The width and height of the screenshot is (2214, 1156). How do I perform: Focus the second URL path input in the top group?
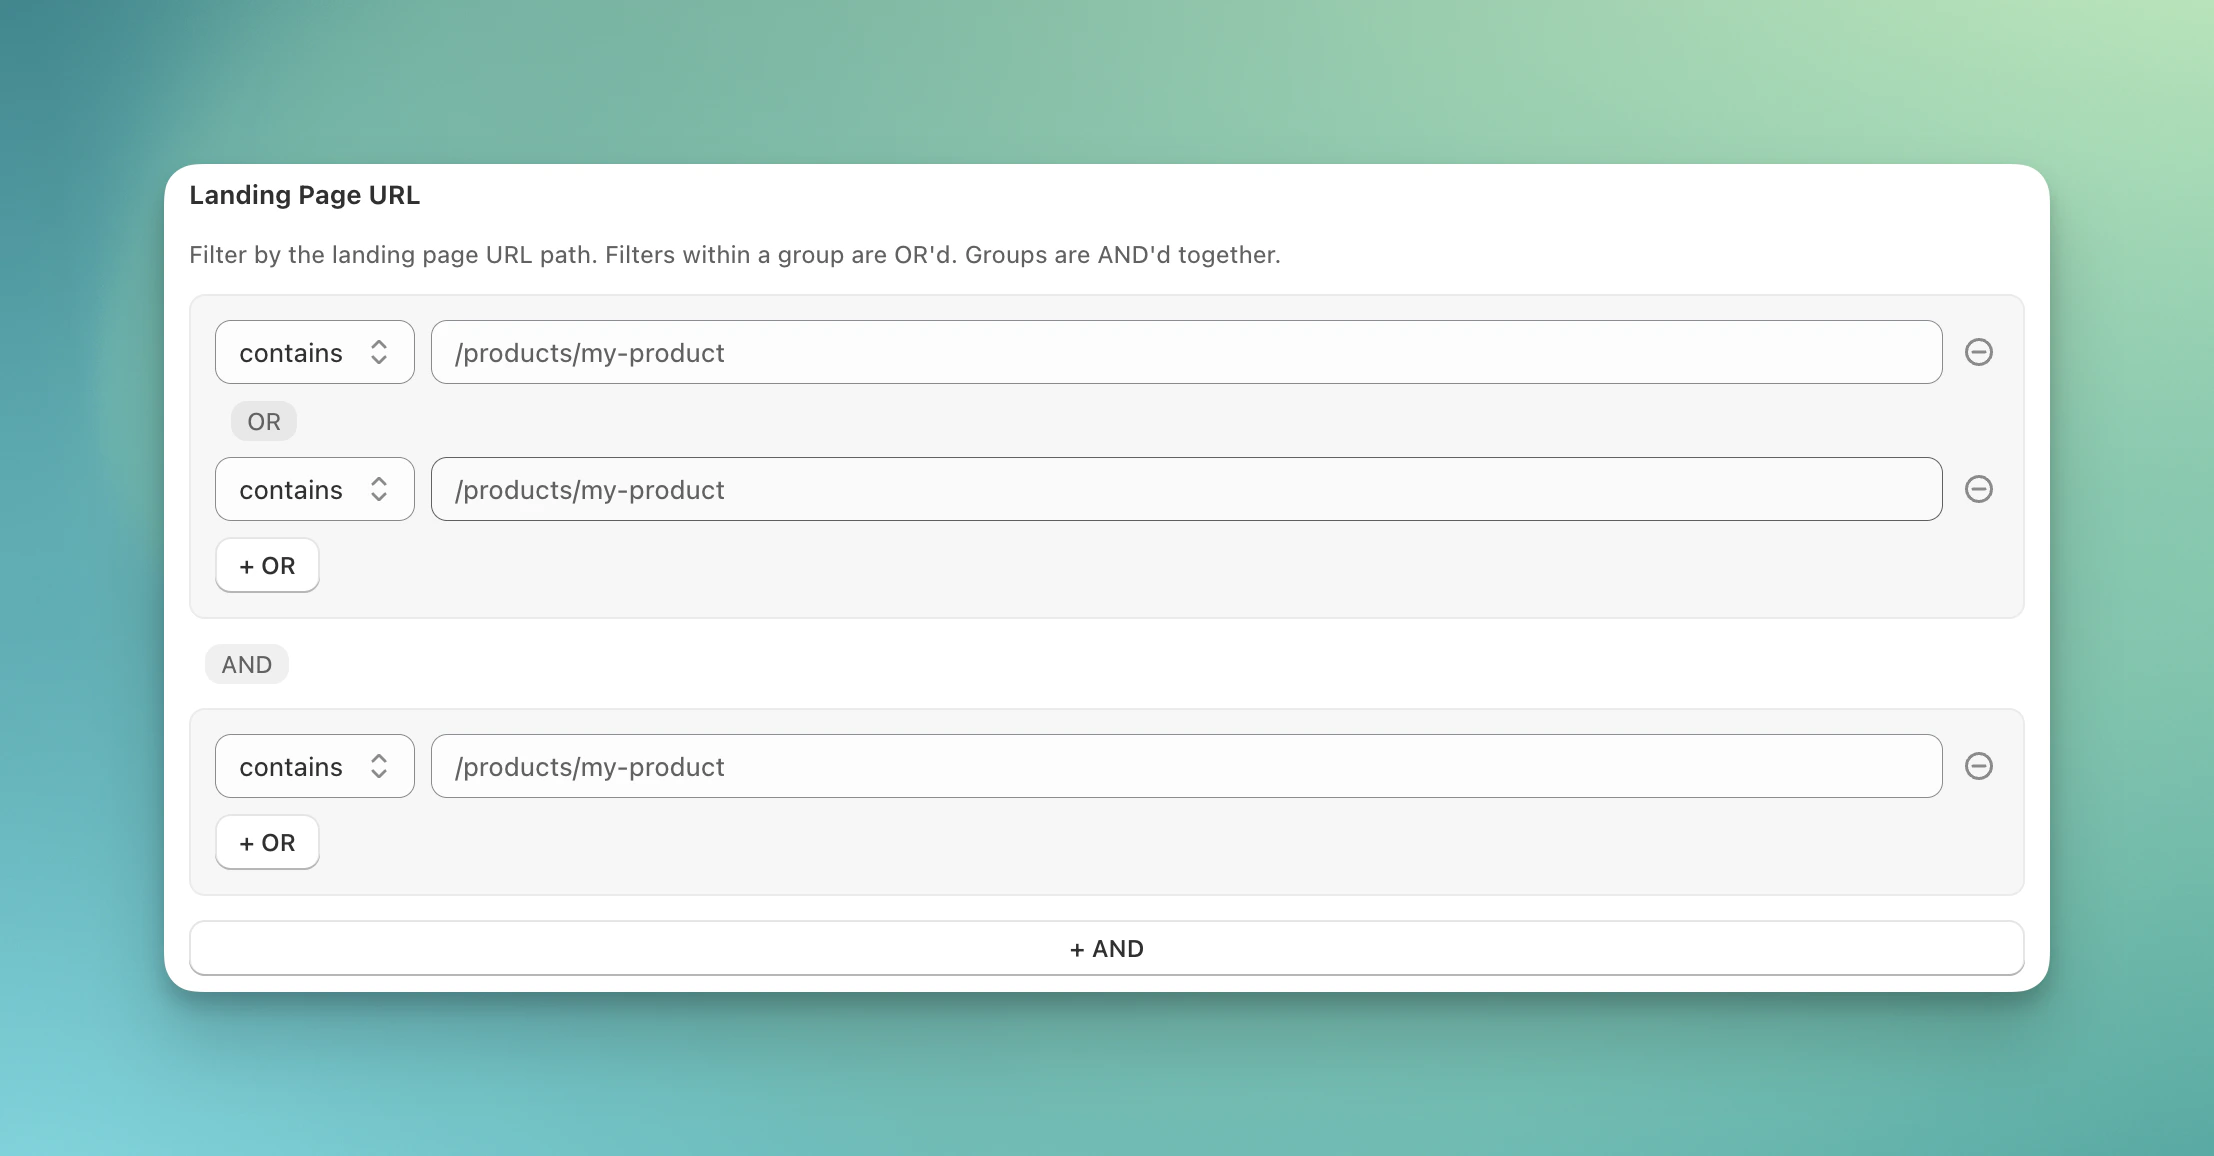click(x=1186, y=489)
